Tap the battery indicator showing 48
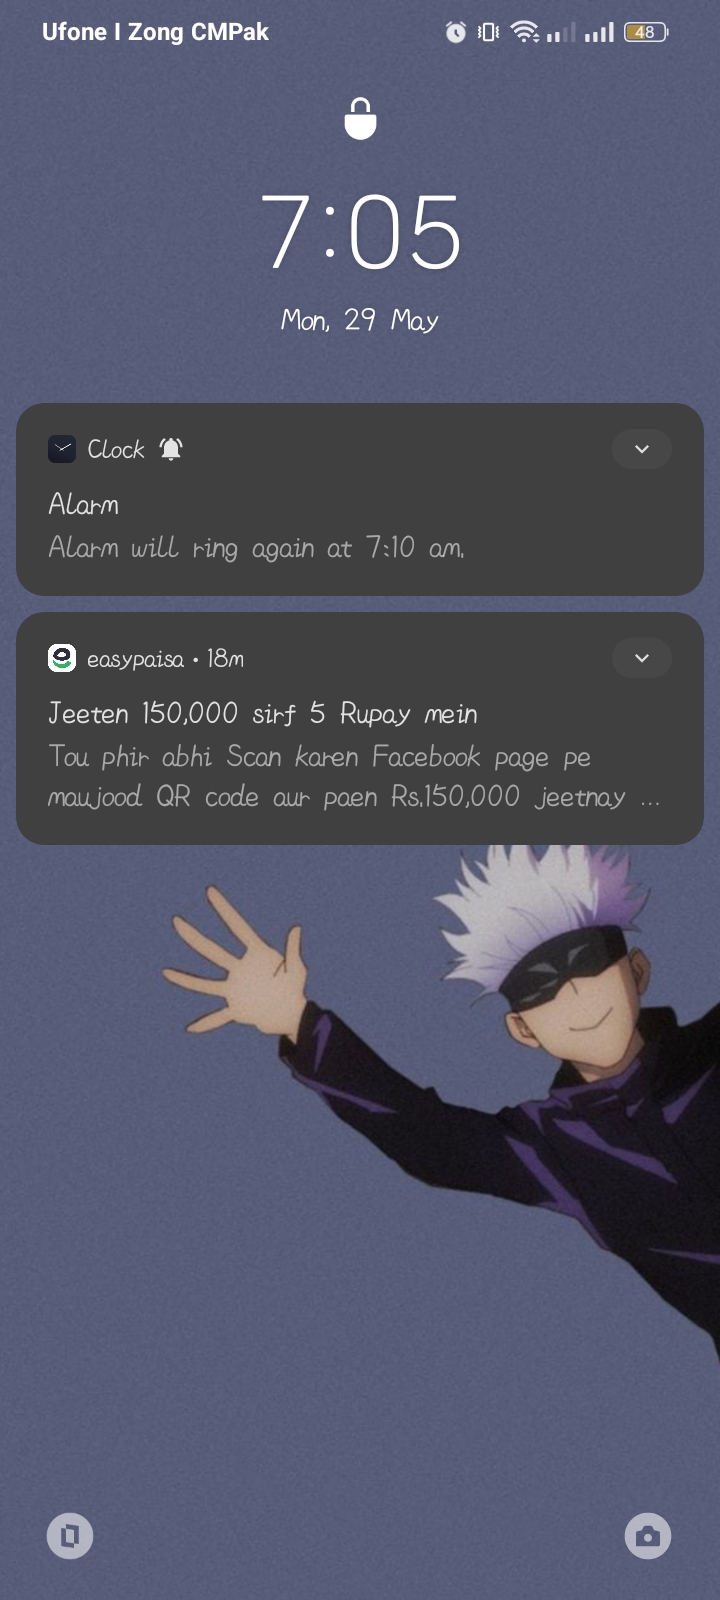 pyautogui.click(x=646, y=32)
